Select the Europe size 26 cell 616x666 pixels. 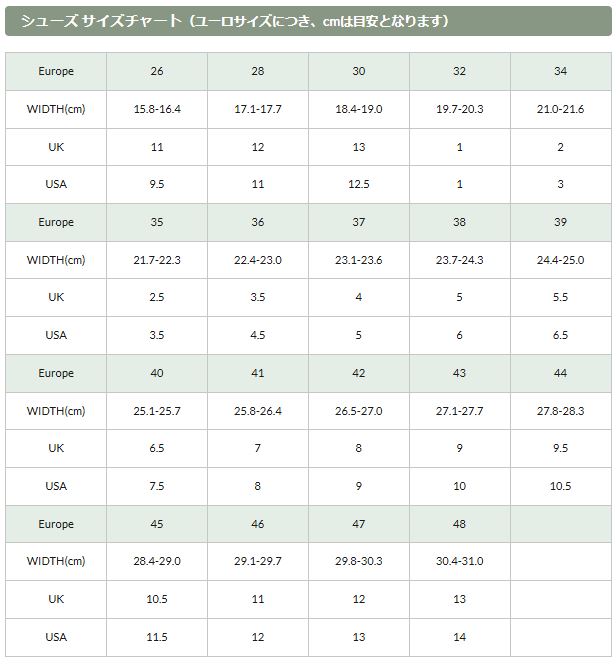pyautogui.click(x=157, y=71)
